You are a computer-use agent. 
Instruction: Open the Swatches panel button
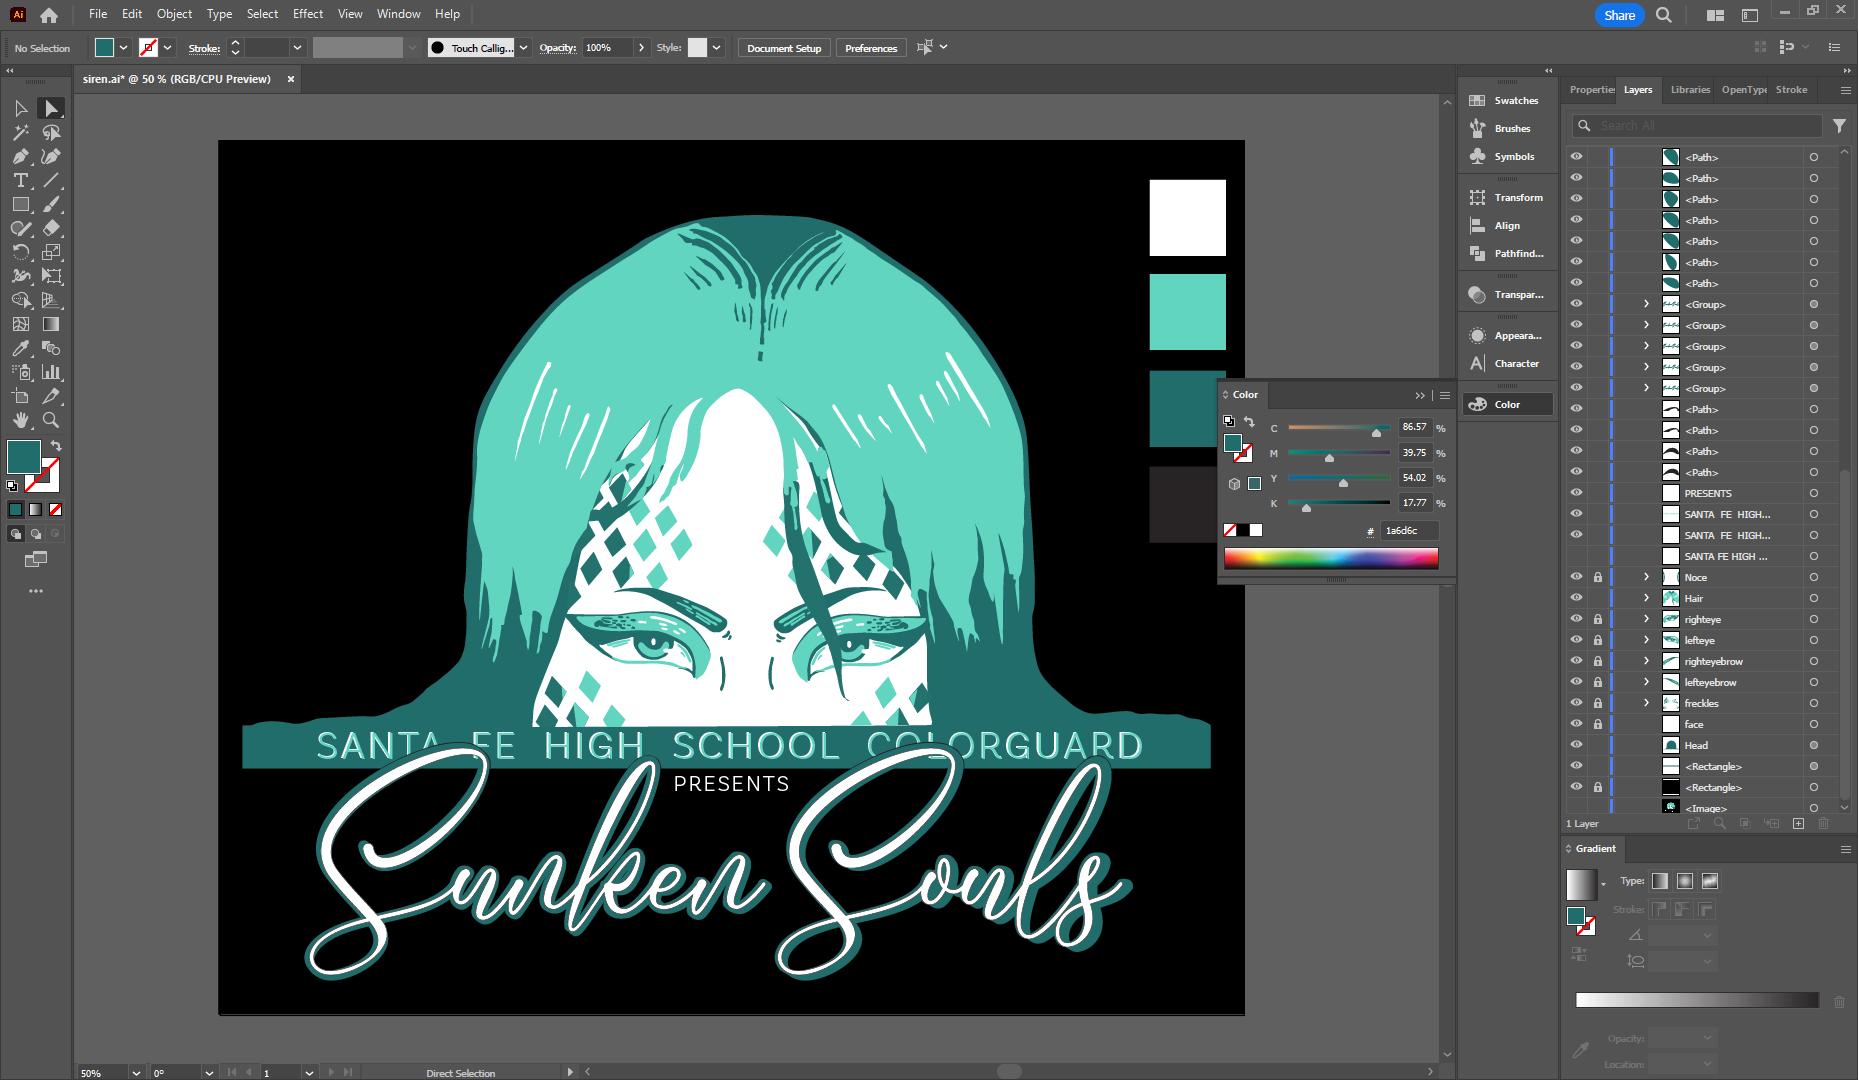pyautogui.click(x=1508, y=101)
